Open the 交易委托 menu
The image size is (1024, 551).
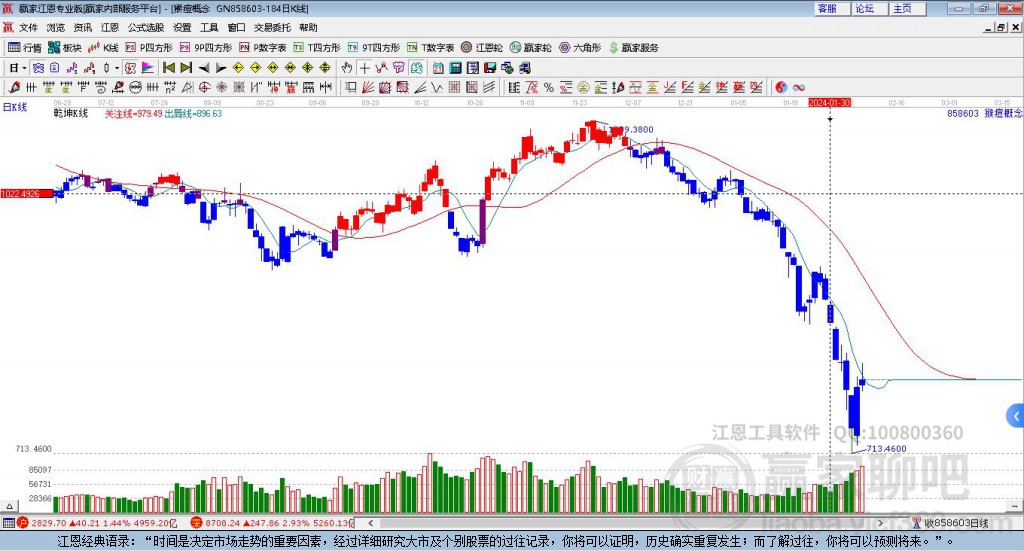(x=272, y=27)
